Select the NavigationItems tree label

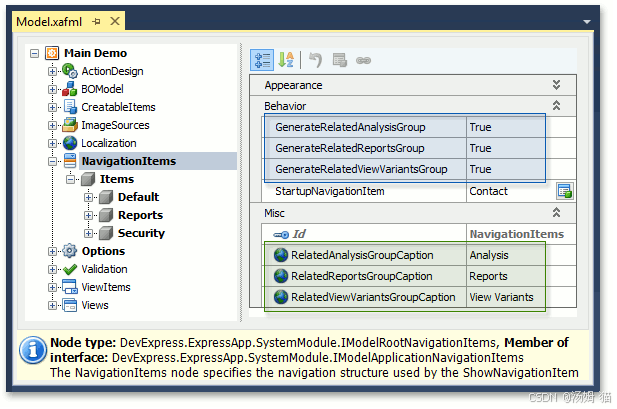pyautogui.click(x=129, y=161)
